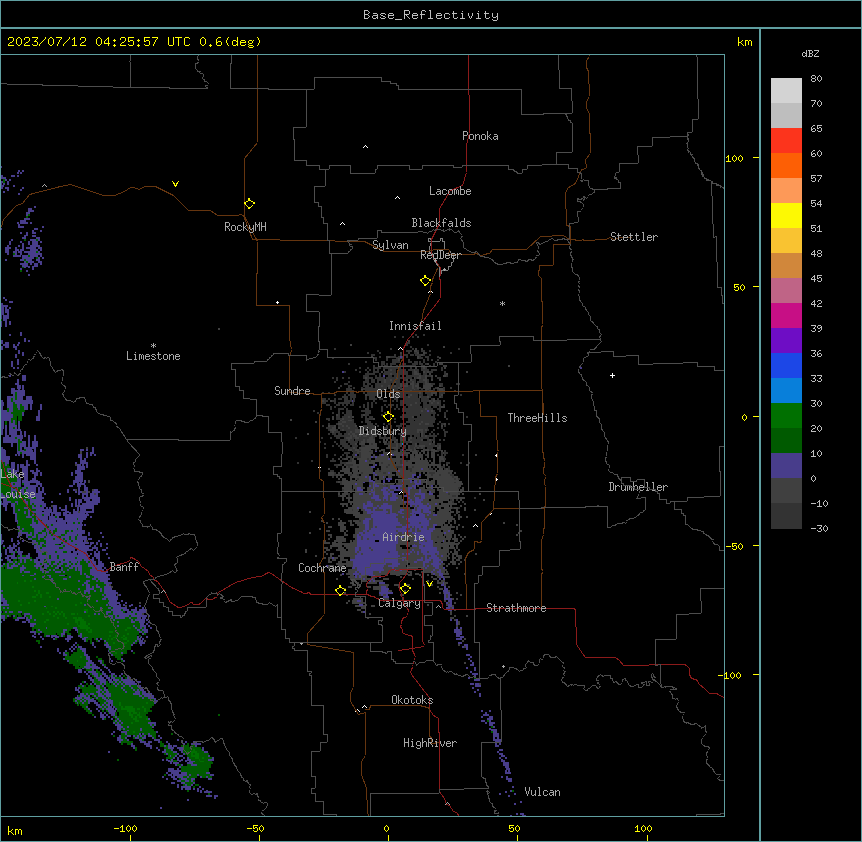Image resolution: width=862 pixels, height=842 pixels.
Task: Pick the orange 57-60 dBZ legend swatch
Action: 786,165
